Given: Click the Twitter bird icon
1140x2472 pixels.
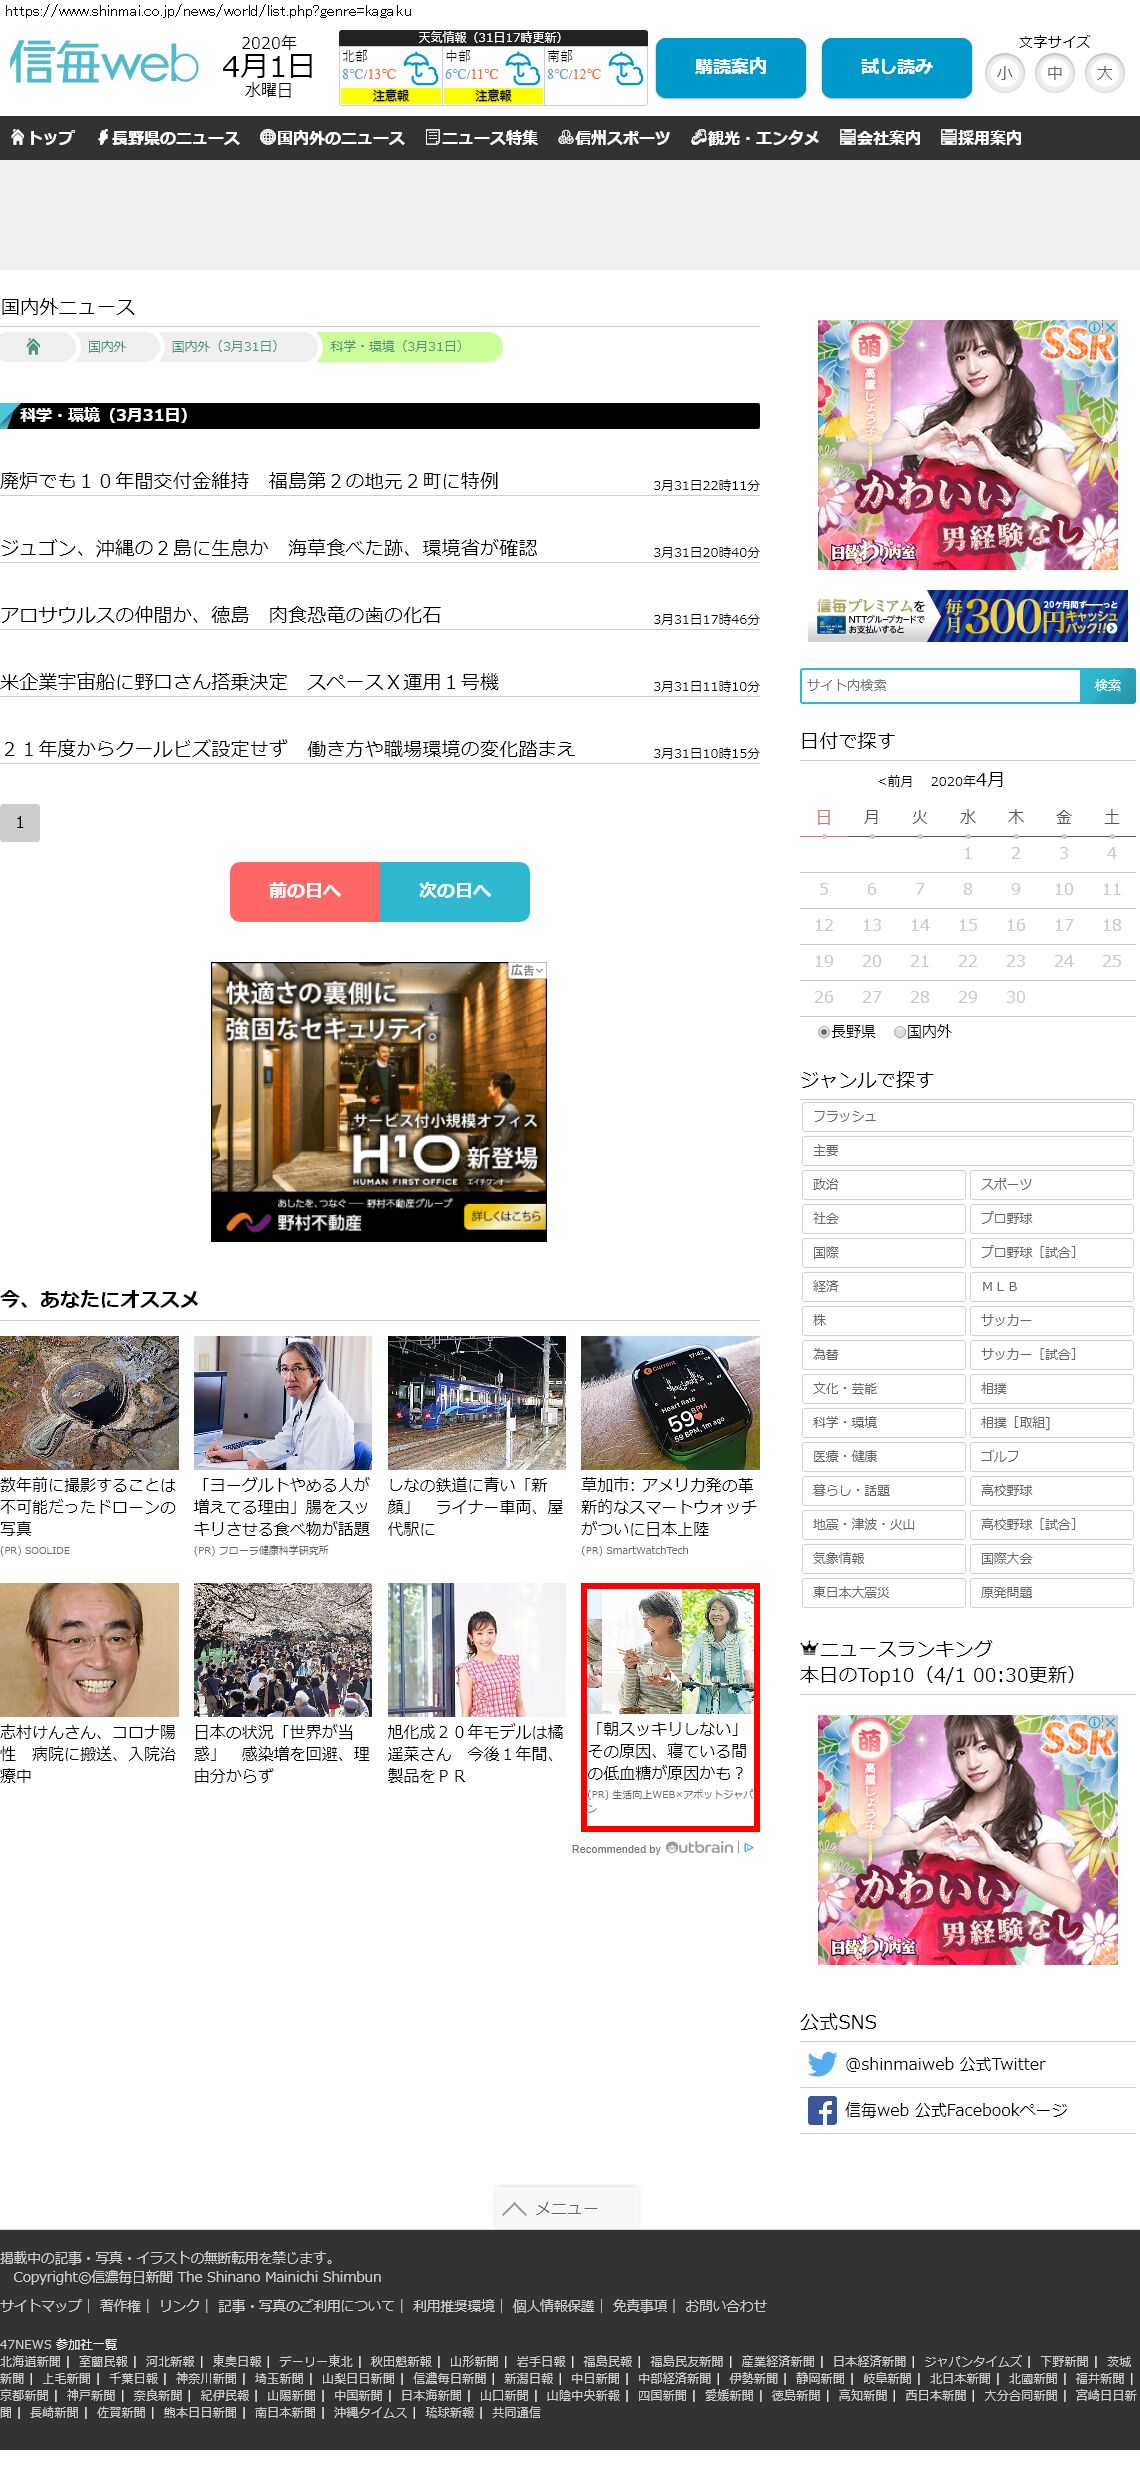Looking at the screenshot, I should pos(822,2064).
